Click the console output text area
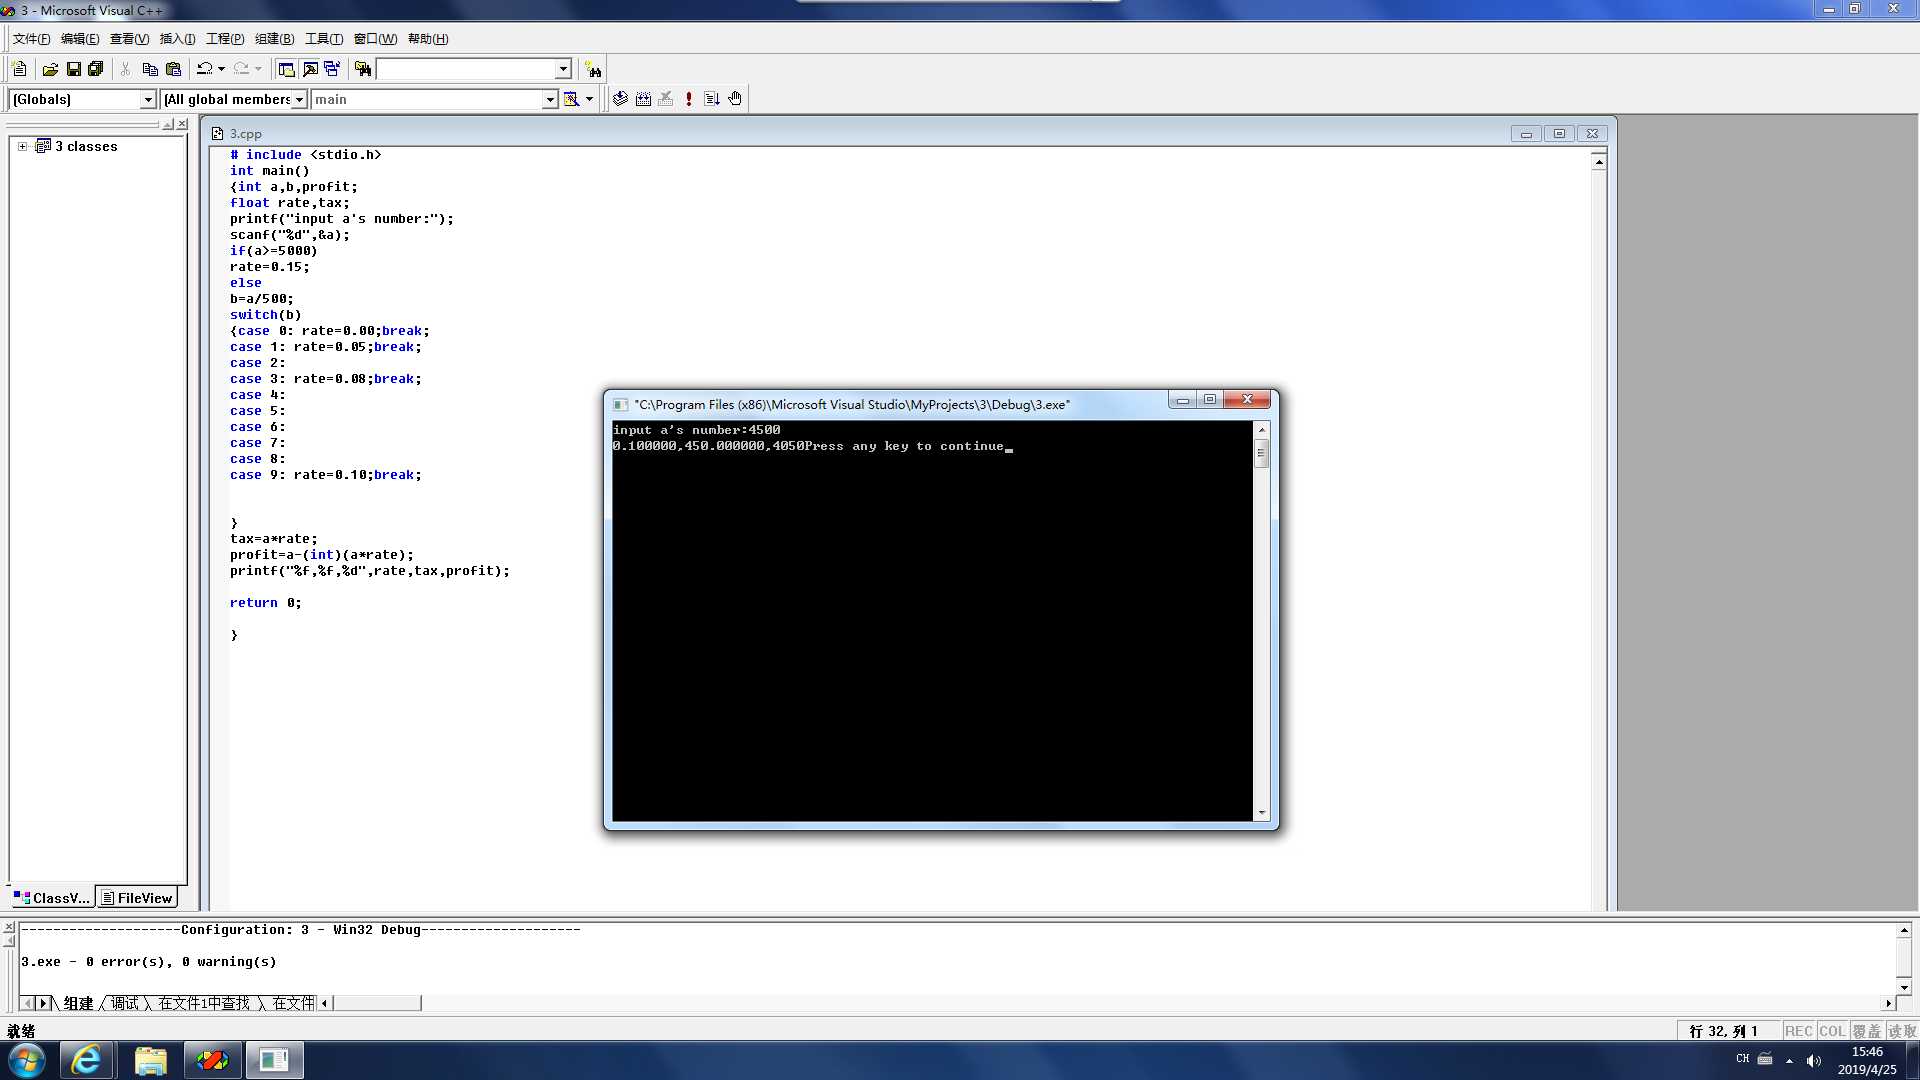The height and width of the screenshot is (1080, 1920). (932, 620)
